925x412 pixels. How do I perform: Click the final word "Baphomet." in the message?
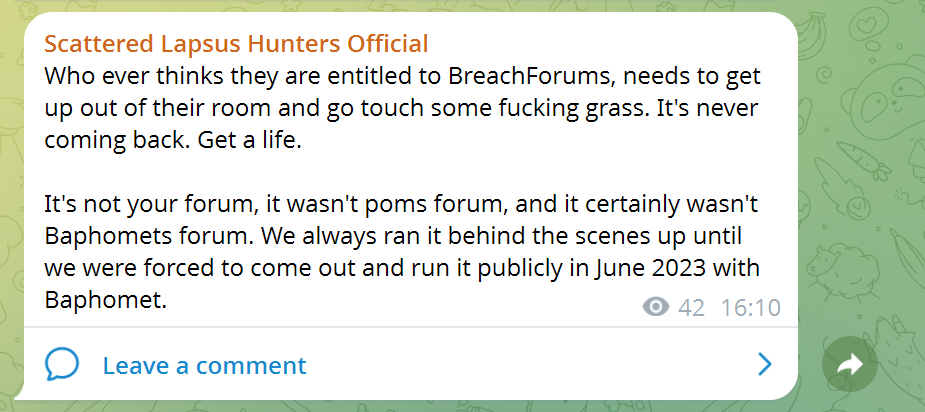105,300
